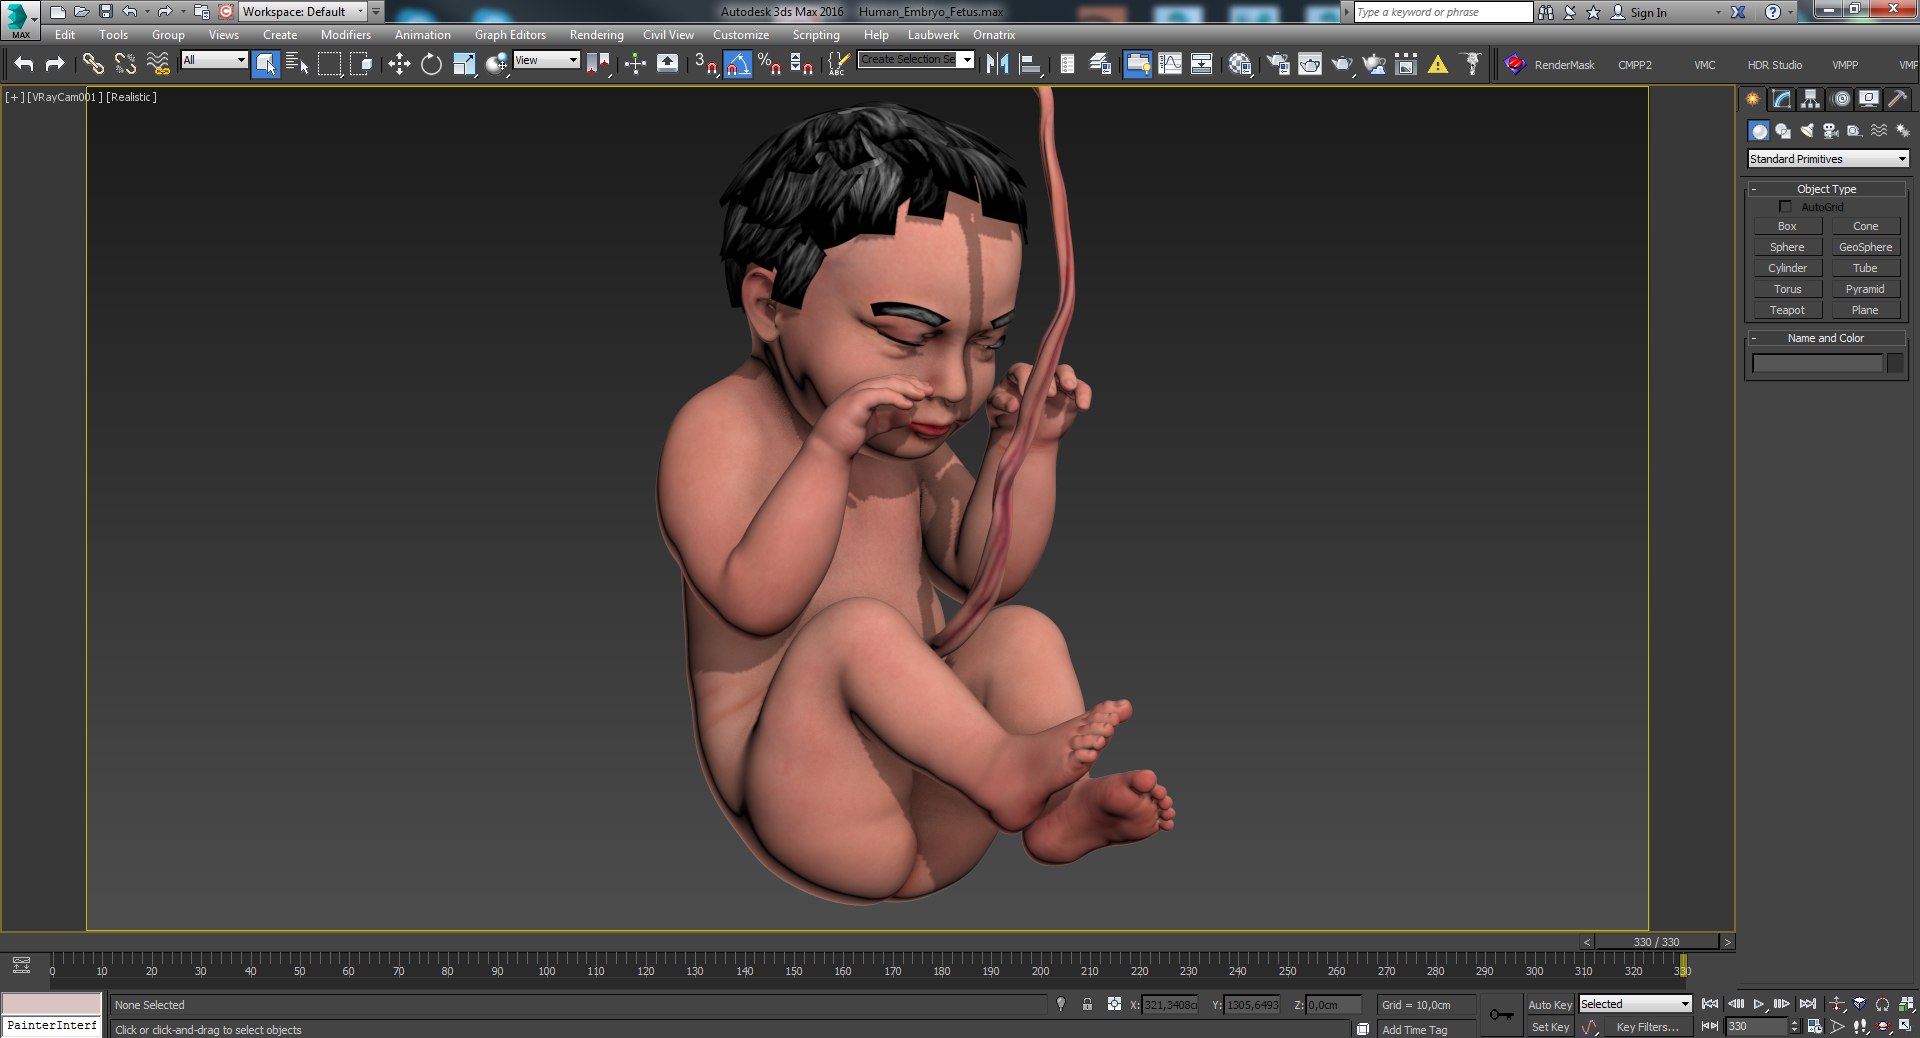
Task: Open the Modify command panel tab
Action: pos(1781,98)
